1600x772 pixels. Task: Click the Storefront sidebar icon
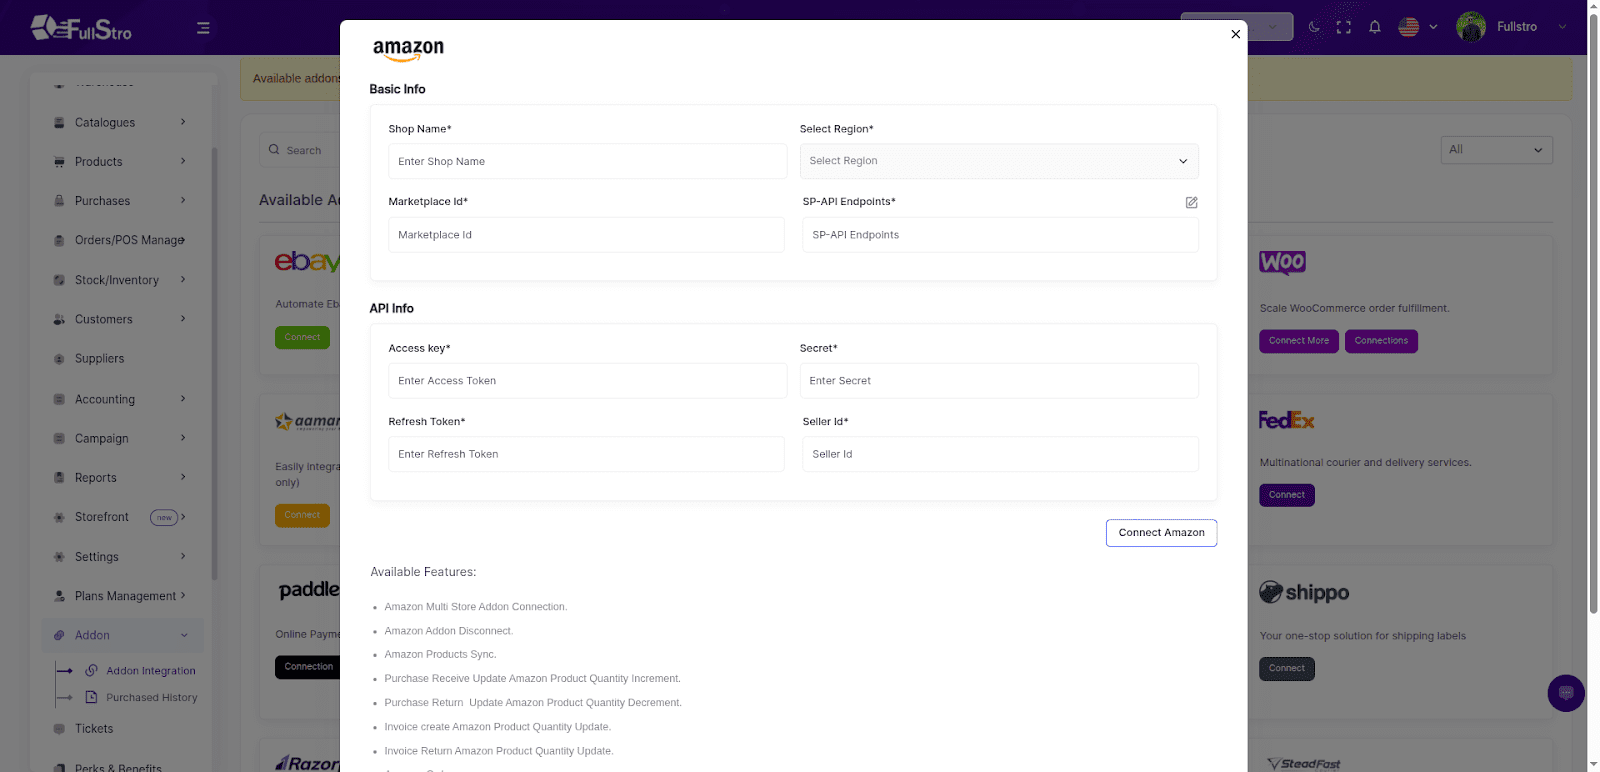(59, 517)
